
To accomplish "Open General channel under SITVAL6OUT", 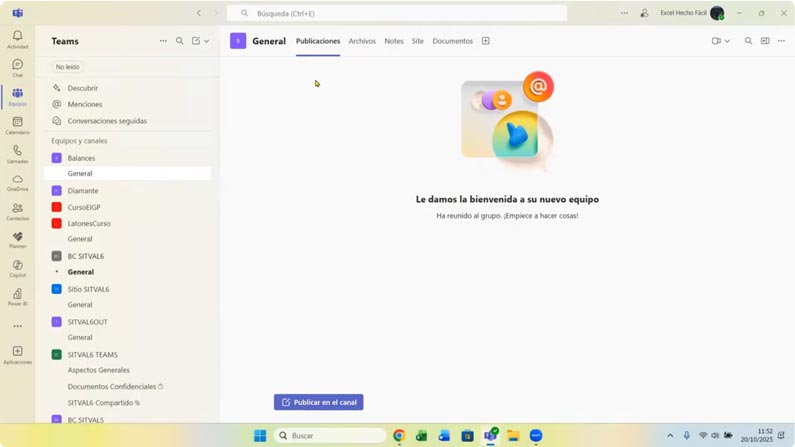I will point(80,338).
